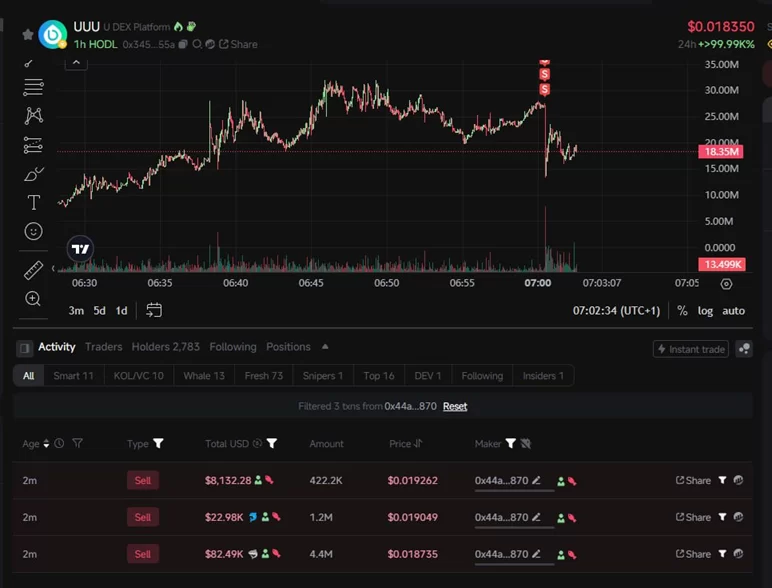Select the Text annotation tool
The width and height of the screenshot is (772, 588).
tap(33, 203)
